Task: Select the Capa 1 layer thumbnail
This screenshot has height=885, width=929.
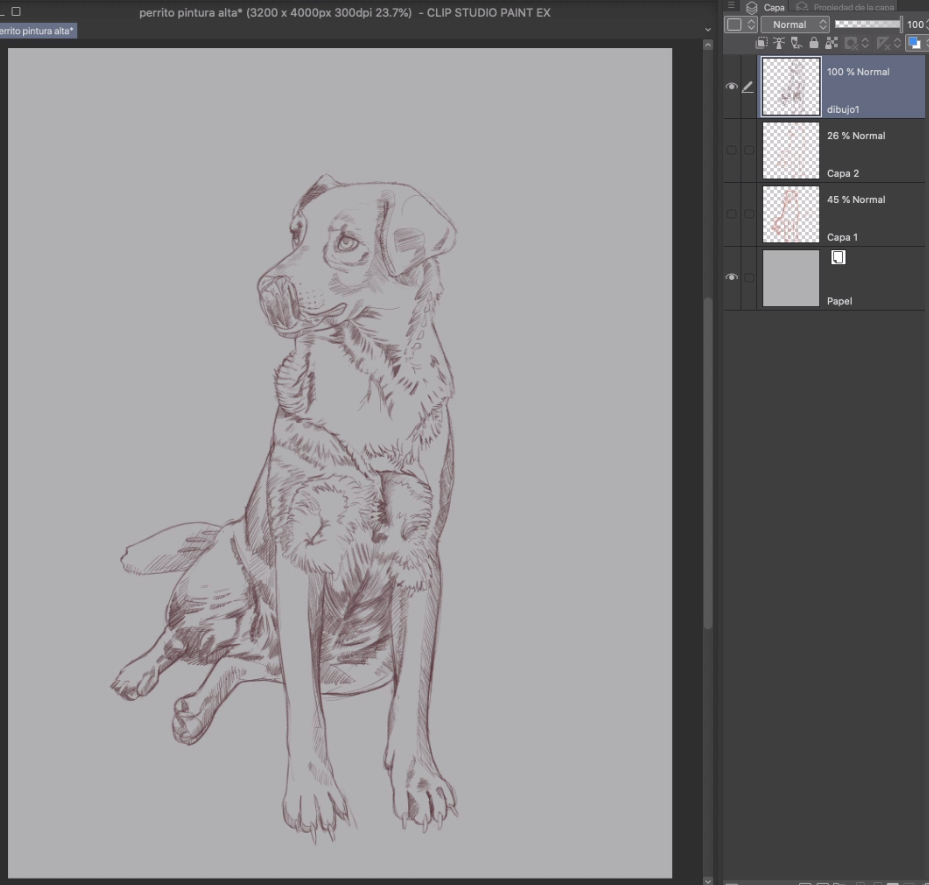Action: click(x=790, y=214)
